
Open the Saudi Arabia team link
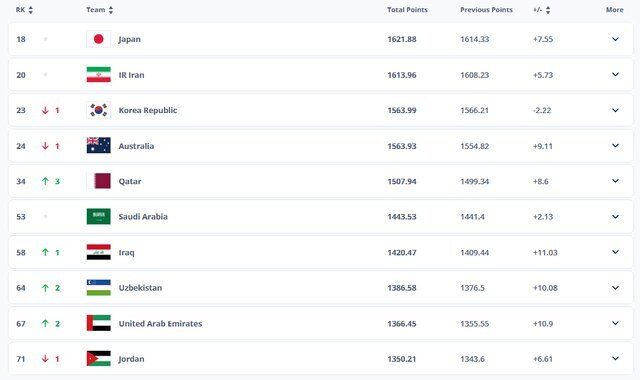143,217
